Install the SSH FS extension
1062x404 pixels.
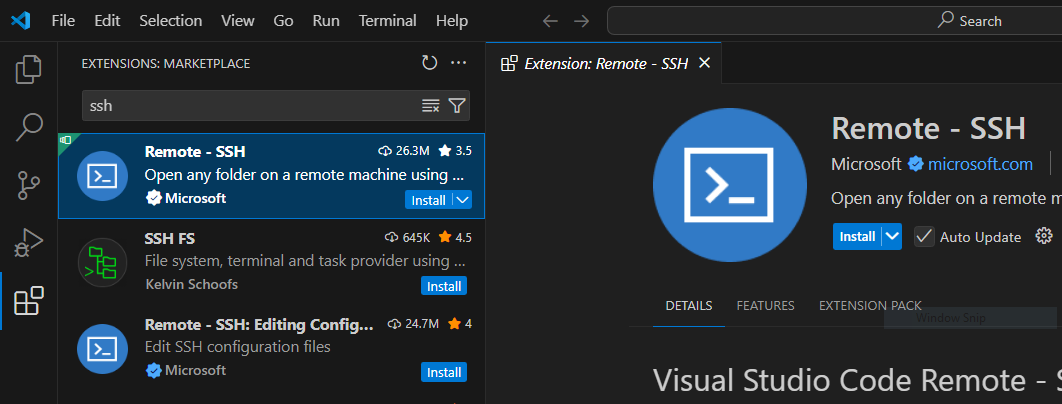444,286
